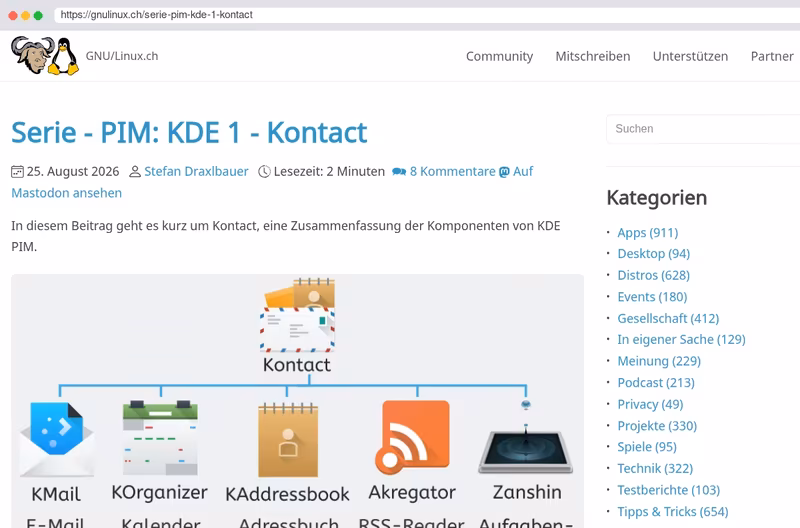Click the KOrganizer calendar icon
Viewport: 800px width, 528px height.
coord(160,438)
